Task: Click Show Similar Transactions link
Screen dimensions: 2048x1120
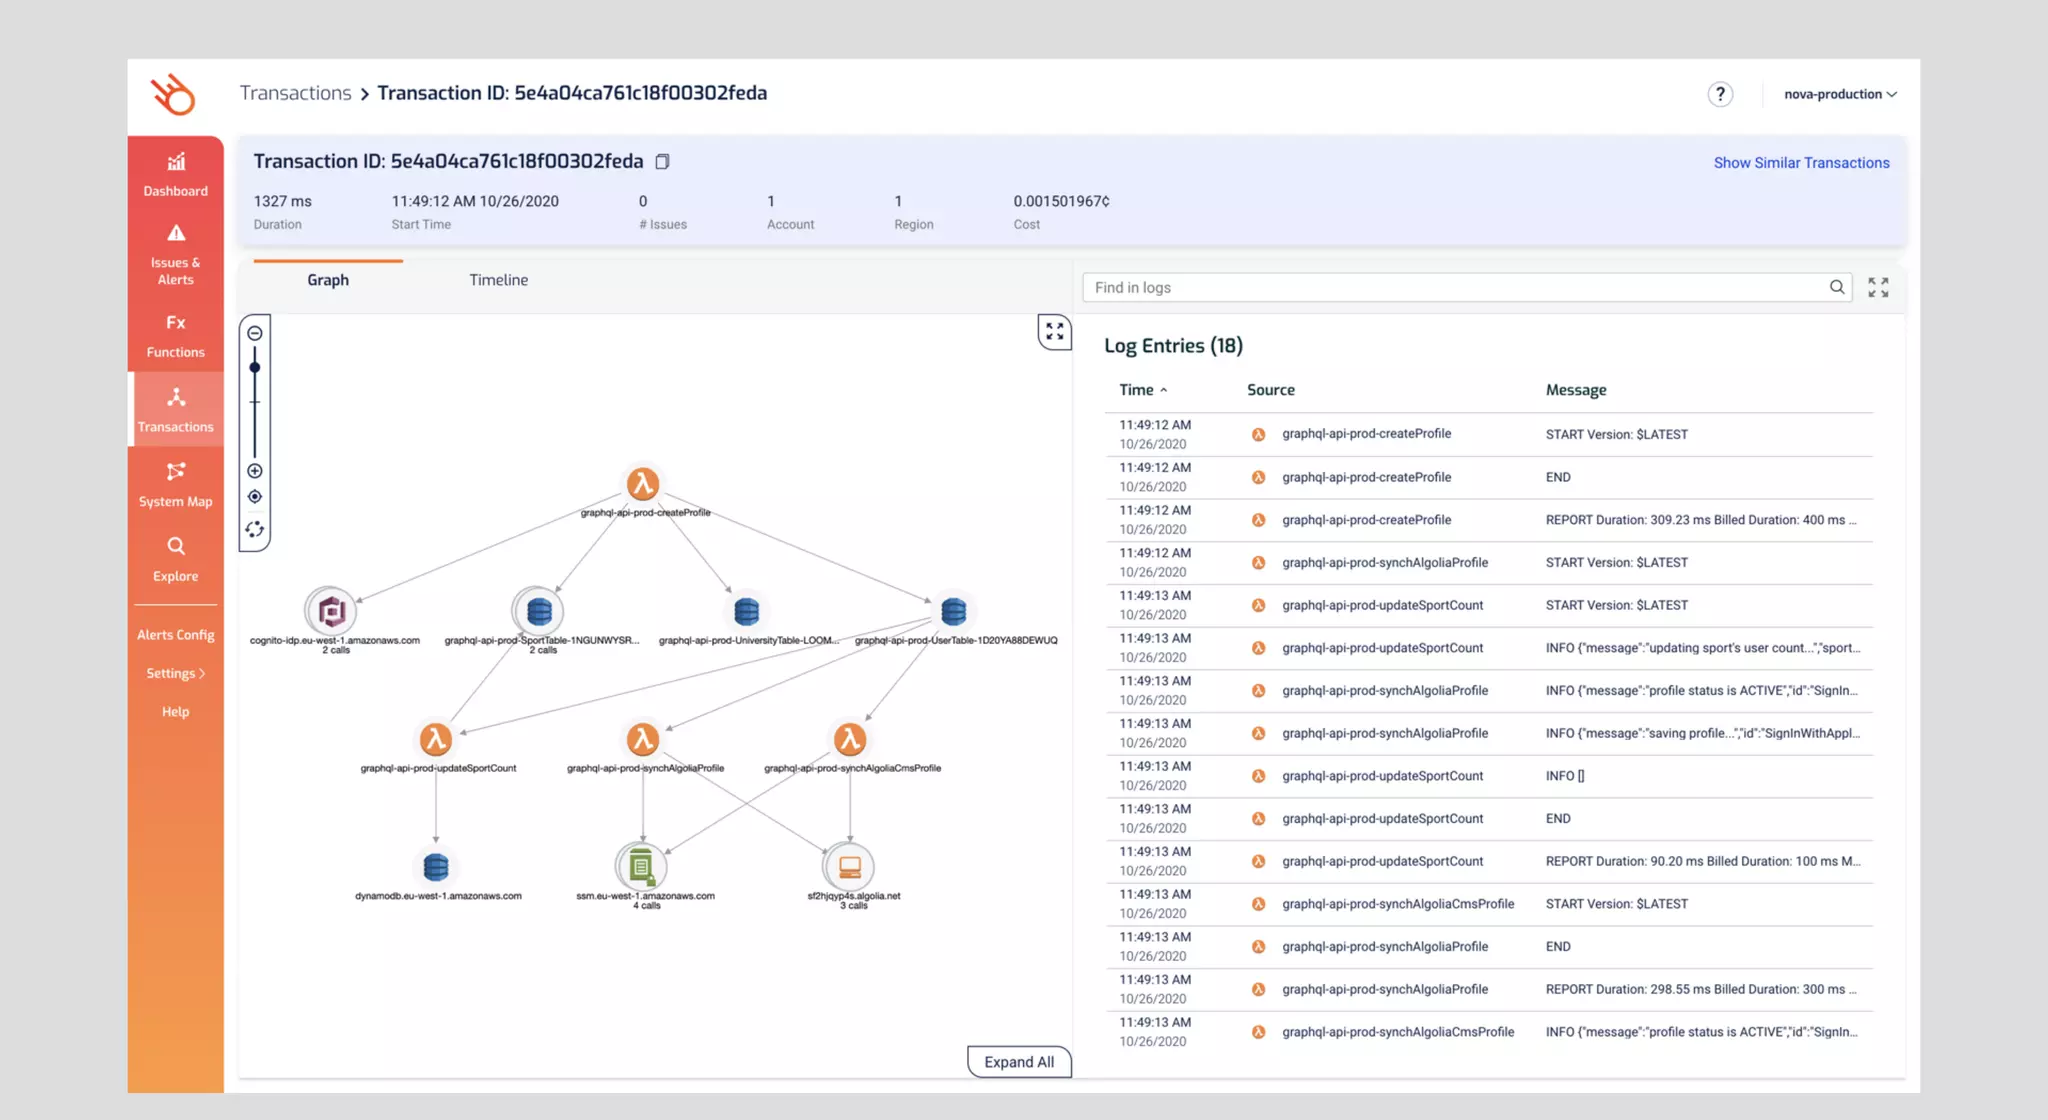Action: pos(1801,163)
